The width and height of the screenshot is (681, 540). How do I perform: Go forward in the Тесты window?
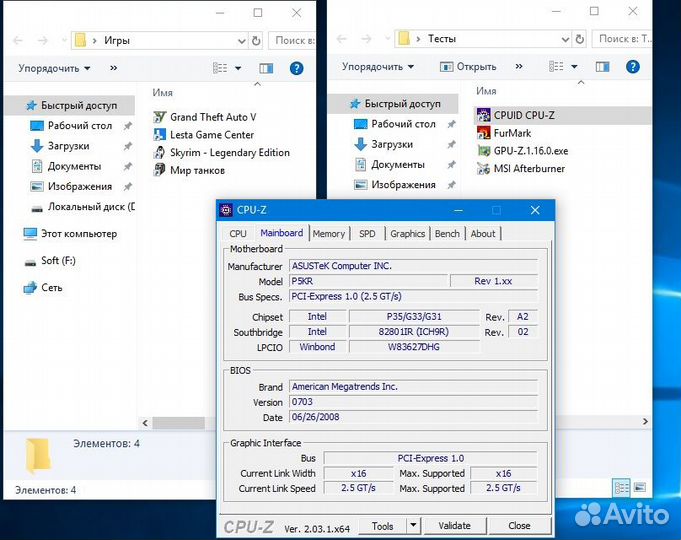(366, 39)
